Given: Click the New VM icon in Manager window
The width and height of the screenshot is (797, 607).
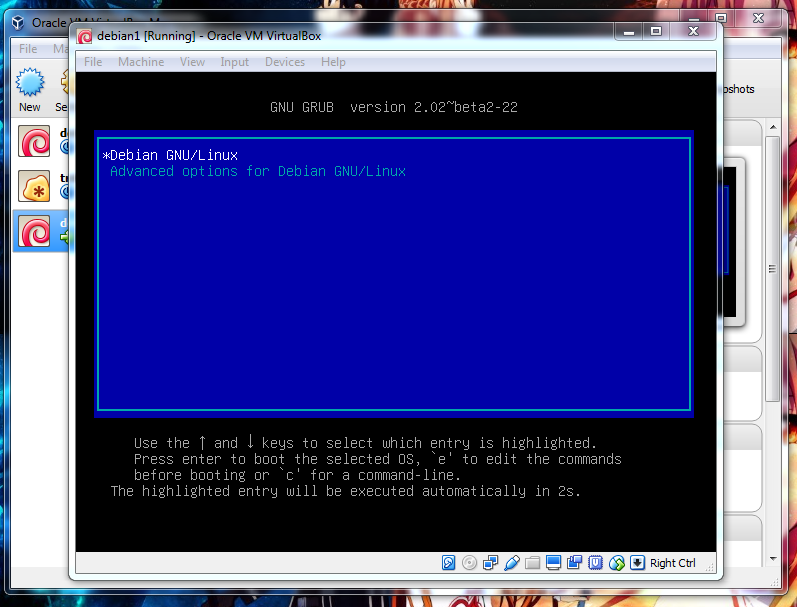Looking at the screenshot, I should coord(29,89).
